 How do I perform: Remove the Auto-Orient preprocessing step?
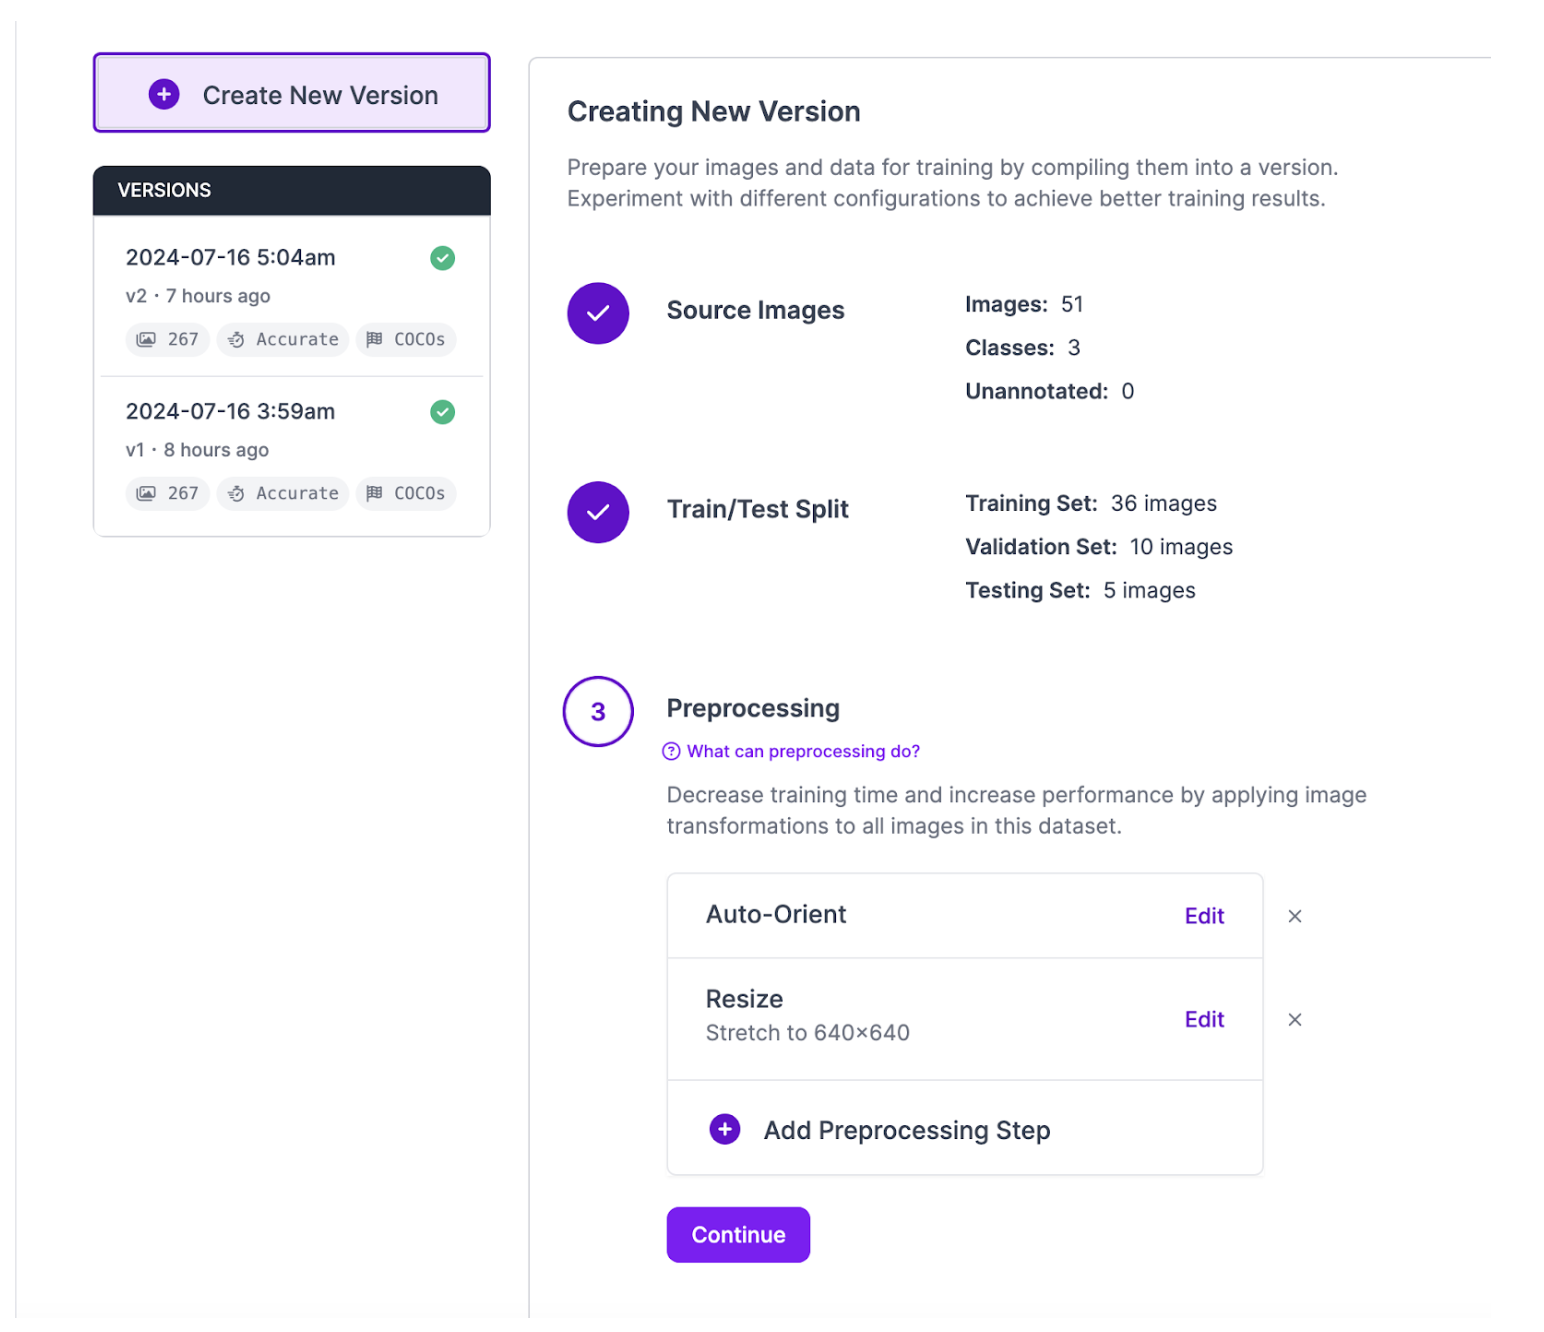coord(1295,916)
